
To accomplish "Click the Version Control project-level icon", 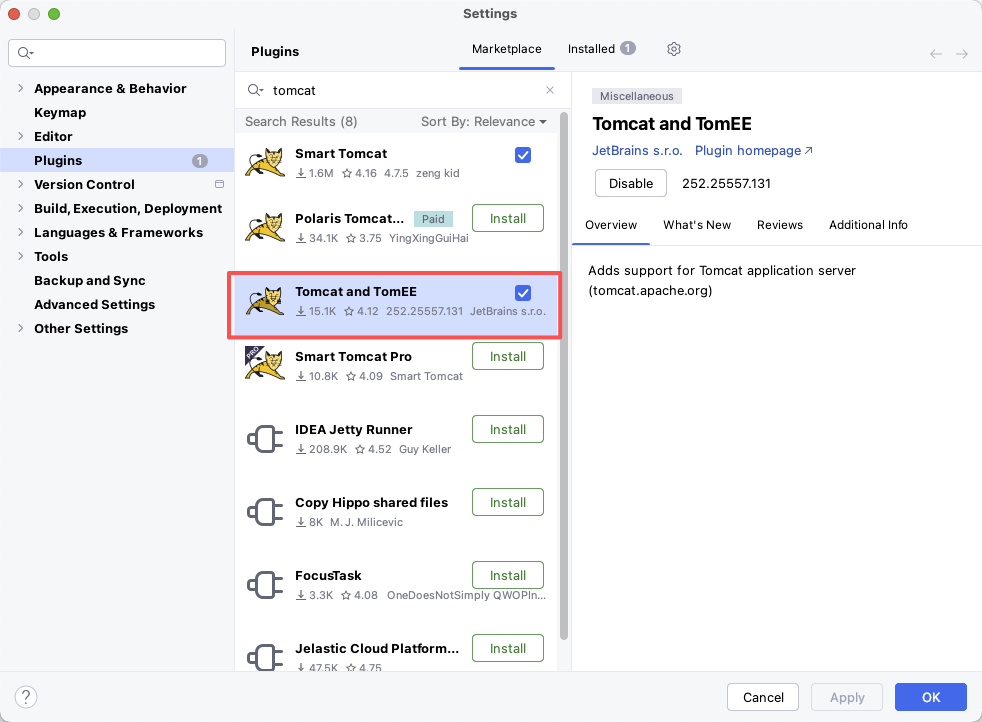I will 219,184.
